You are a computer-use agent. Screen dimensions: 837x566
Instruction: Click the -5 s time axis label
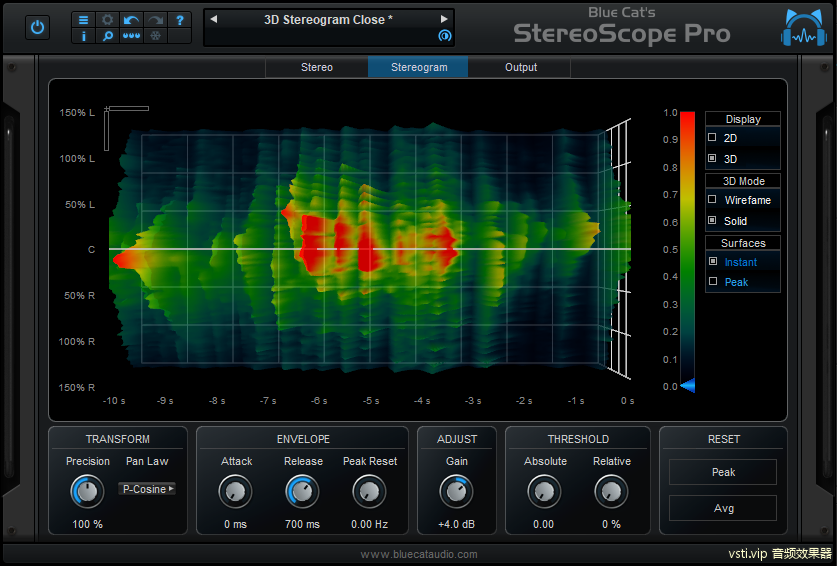pyautogui.click(x=370, y=400)
